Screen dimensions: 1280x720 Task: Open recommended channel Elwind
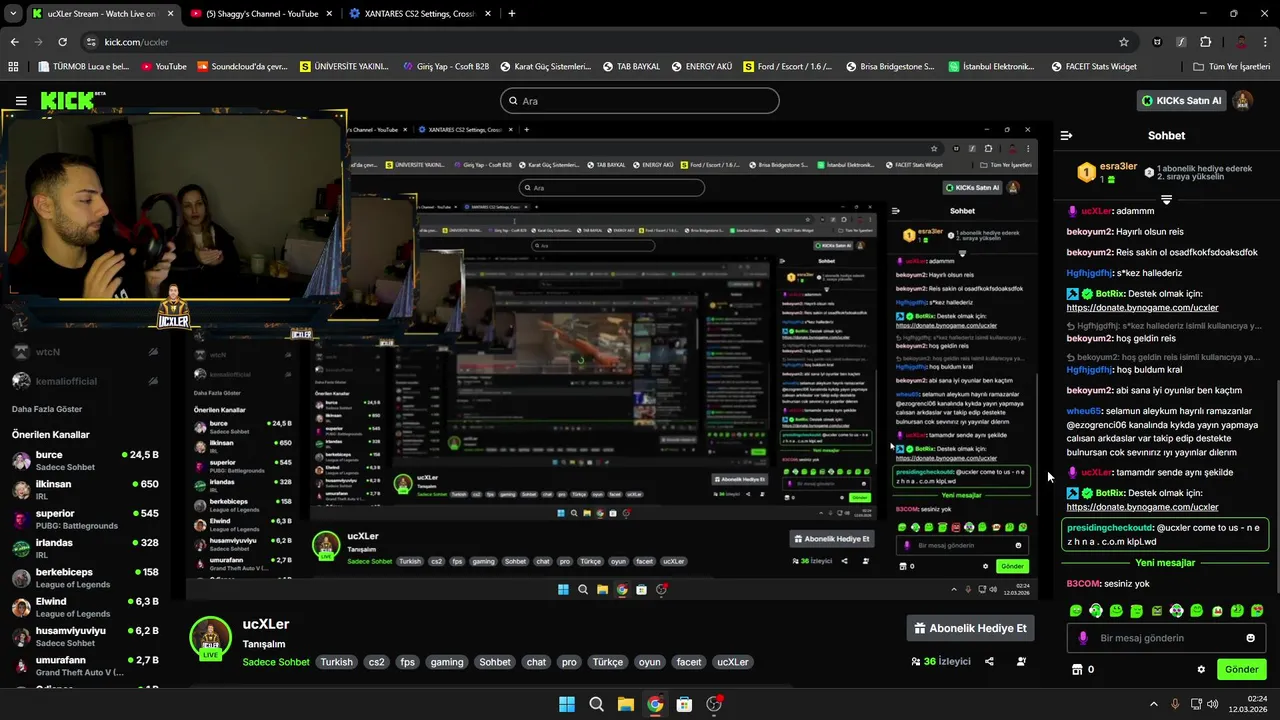point(85,607)
